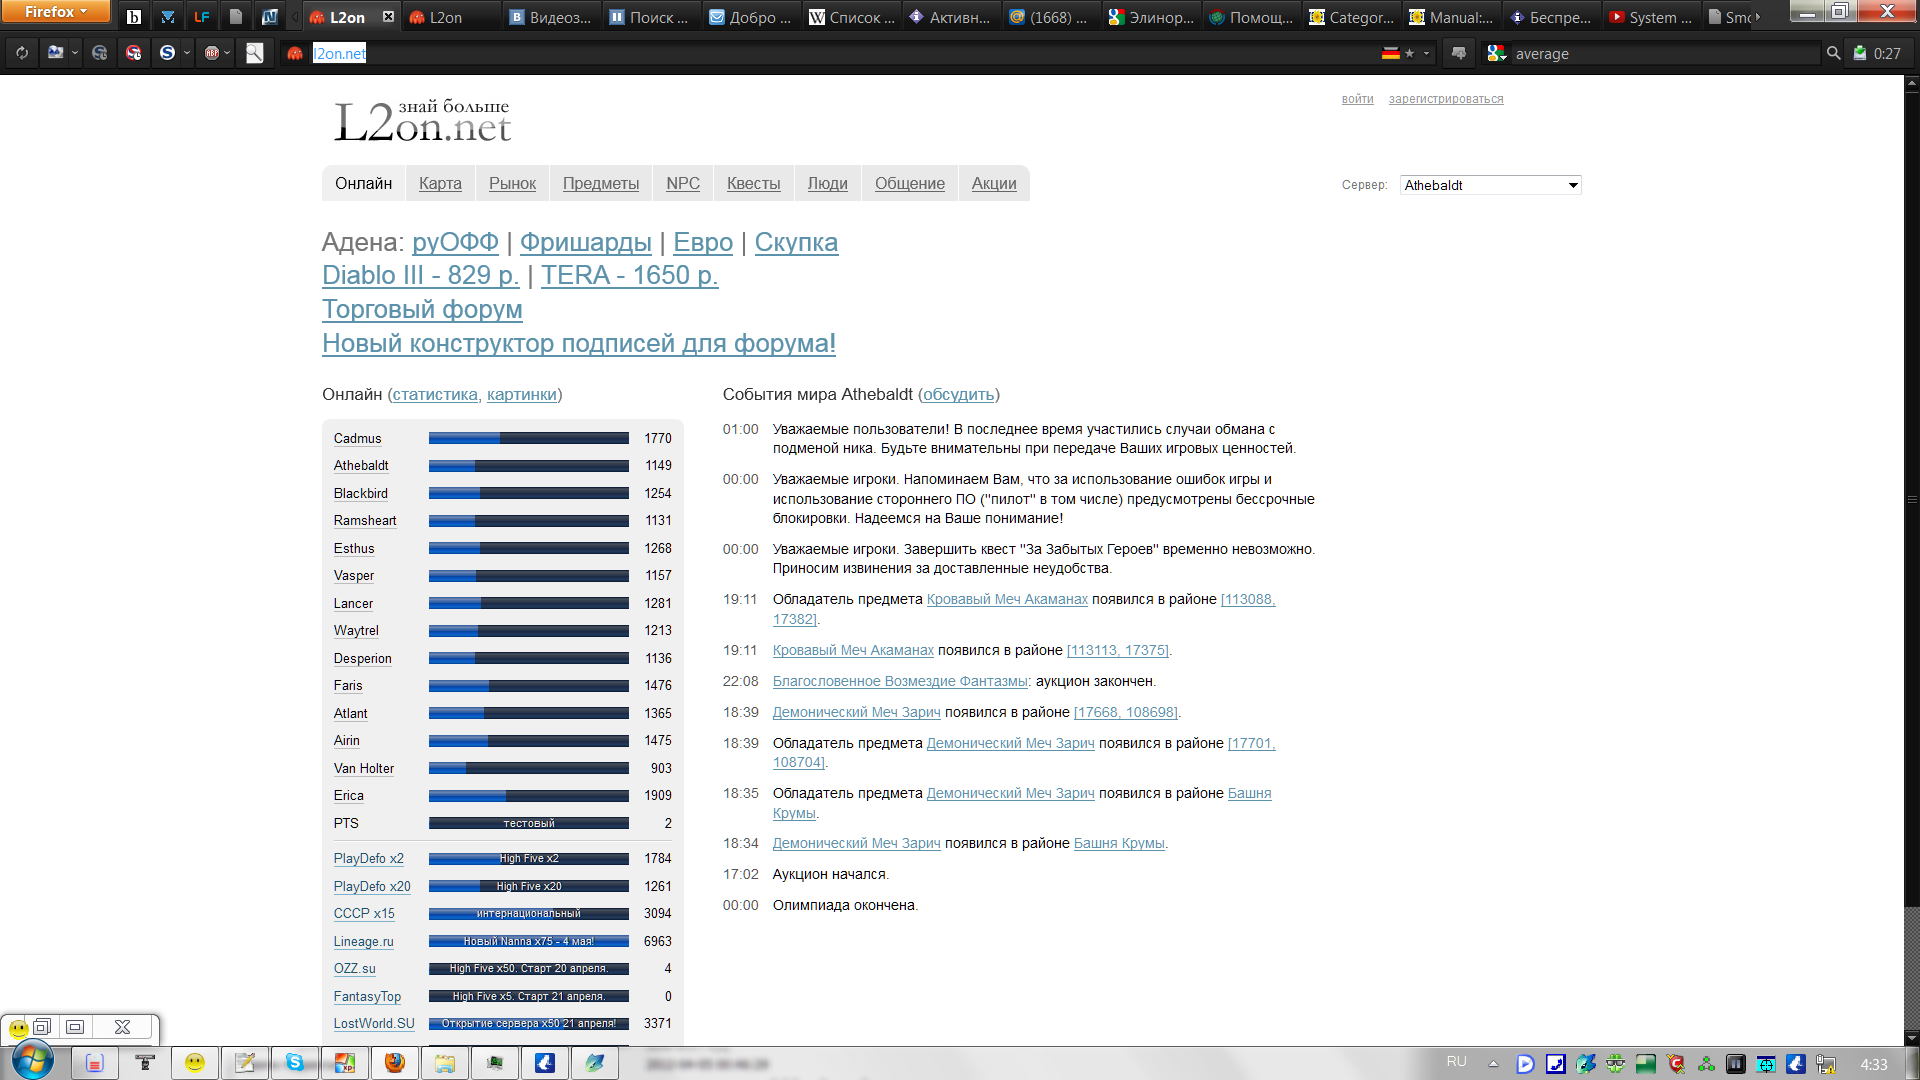Click the статистика link
Image resolution: width=1920 pixels, height=1080 pixels.
pos(435,394)
